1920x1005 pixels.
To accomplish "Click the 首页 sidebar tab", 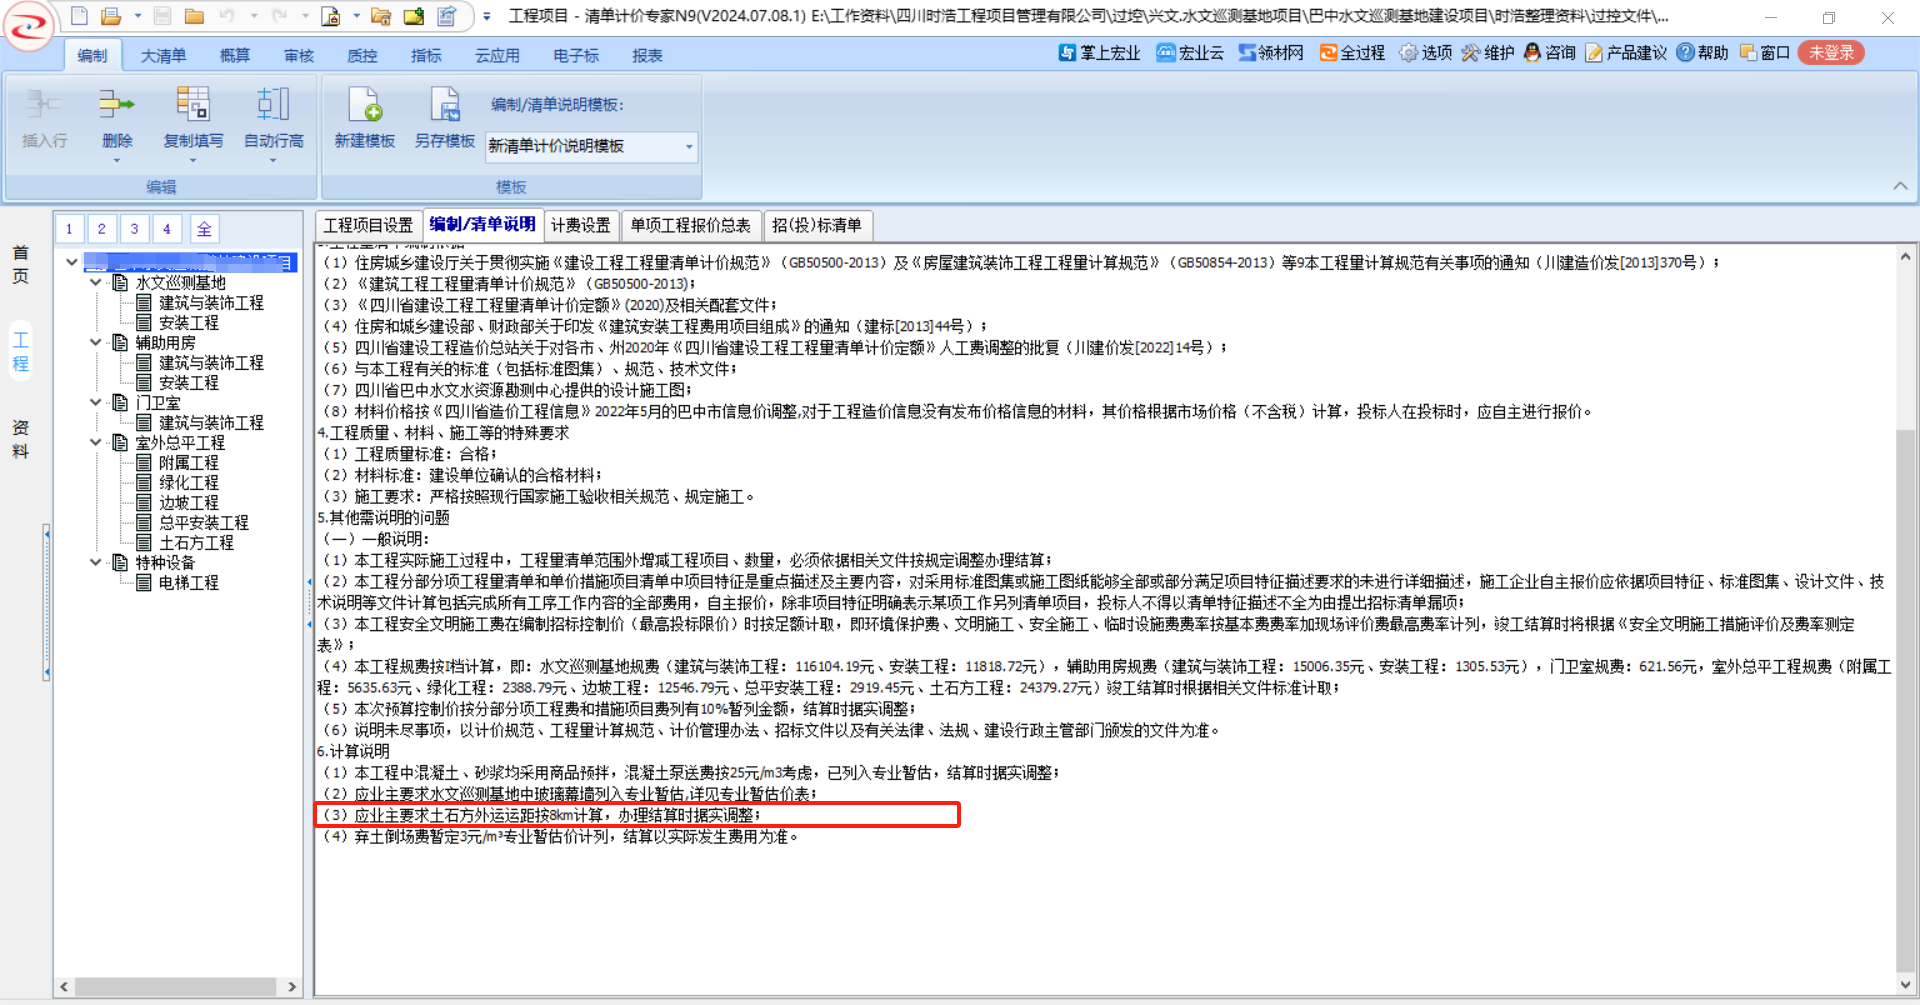I will (20, 265).
